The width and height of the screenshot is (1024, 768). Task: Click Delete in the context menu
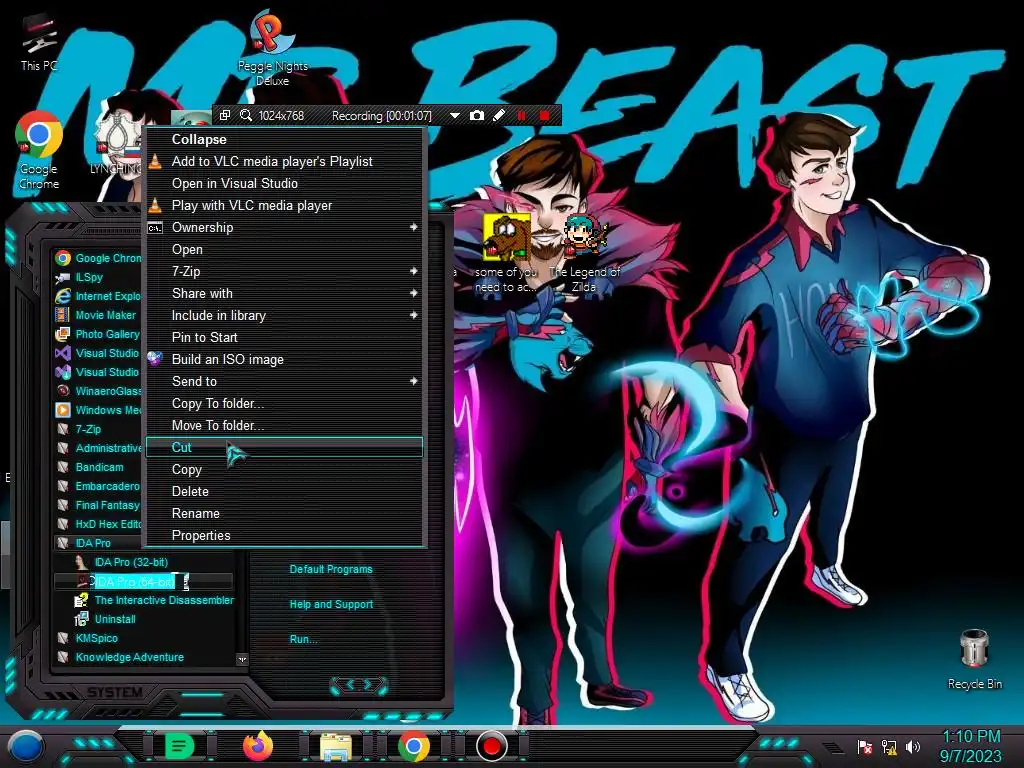pyautogui.click(x=285, y=491)
